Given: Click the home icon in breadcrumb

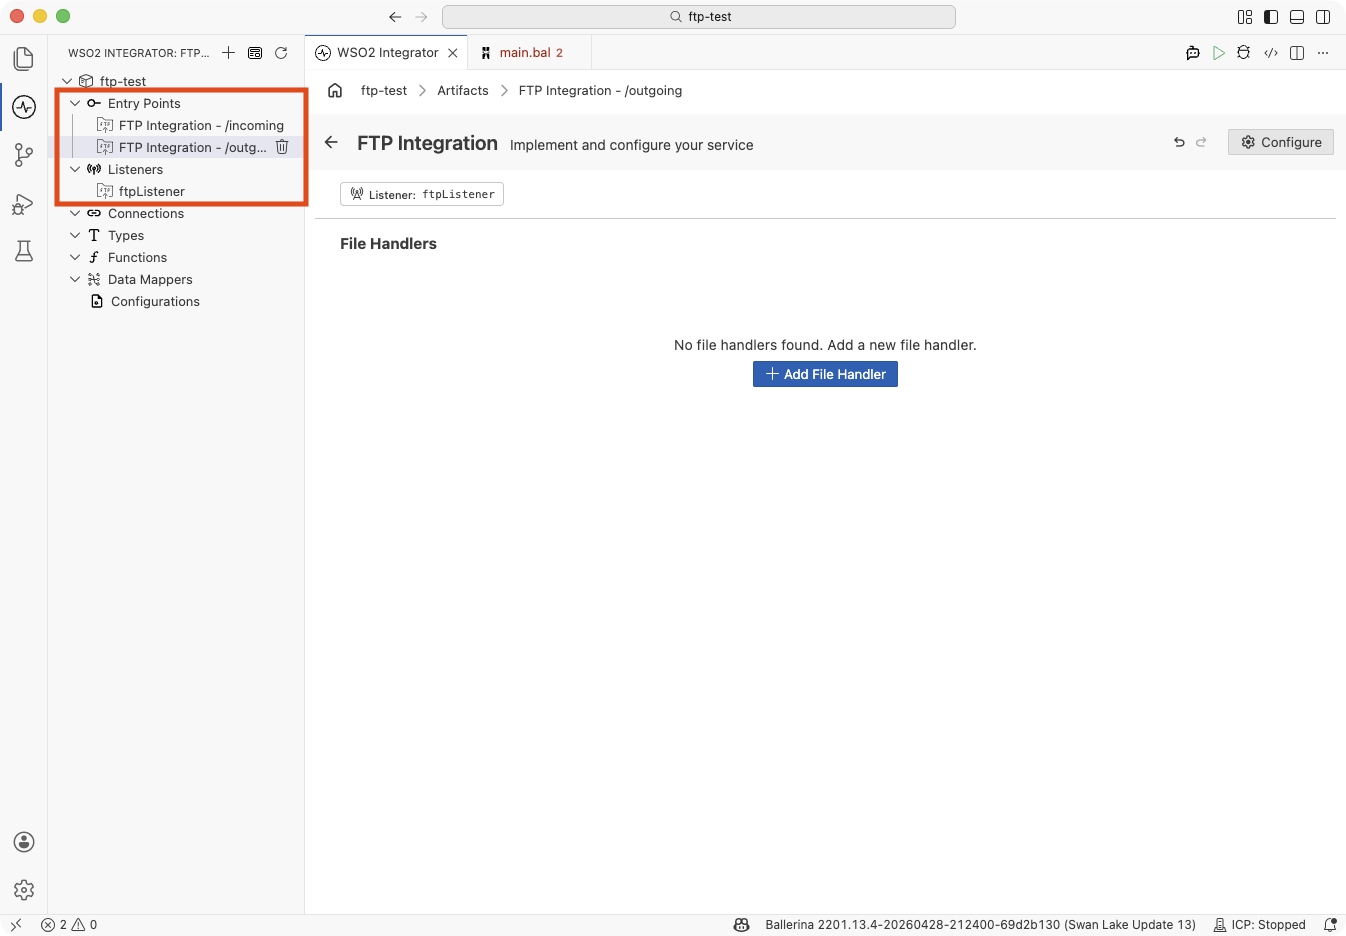Looking at the screenshot, I should coord(335,90).
